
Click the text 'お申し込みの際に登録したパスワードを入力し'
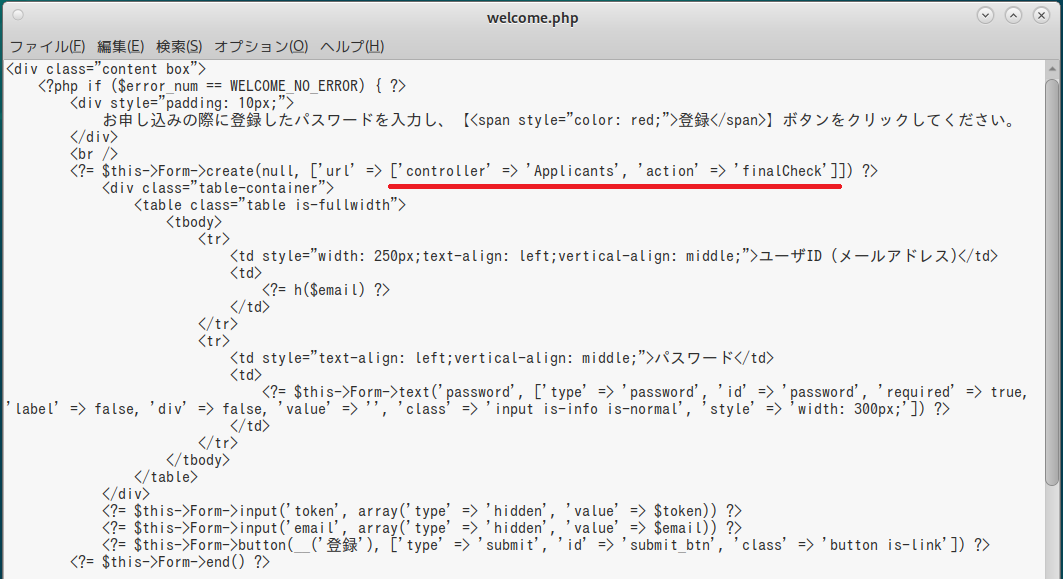[272, 120]
